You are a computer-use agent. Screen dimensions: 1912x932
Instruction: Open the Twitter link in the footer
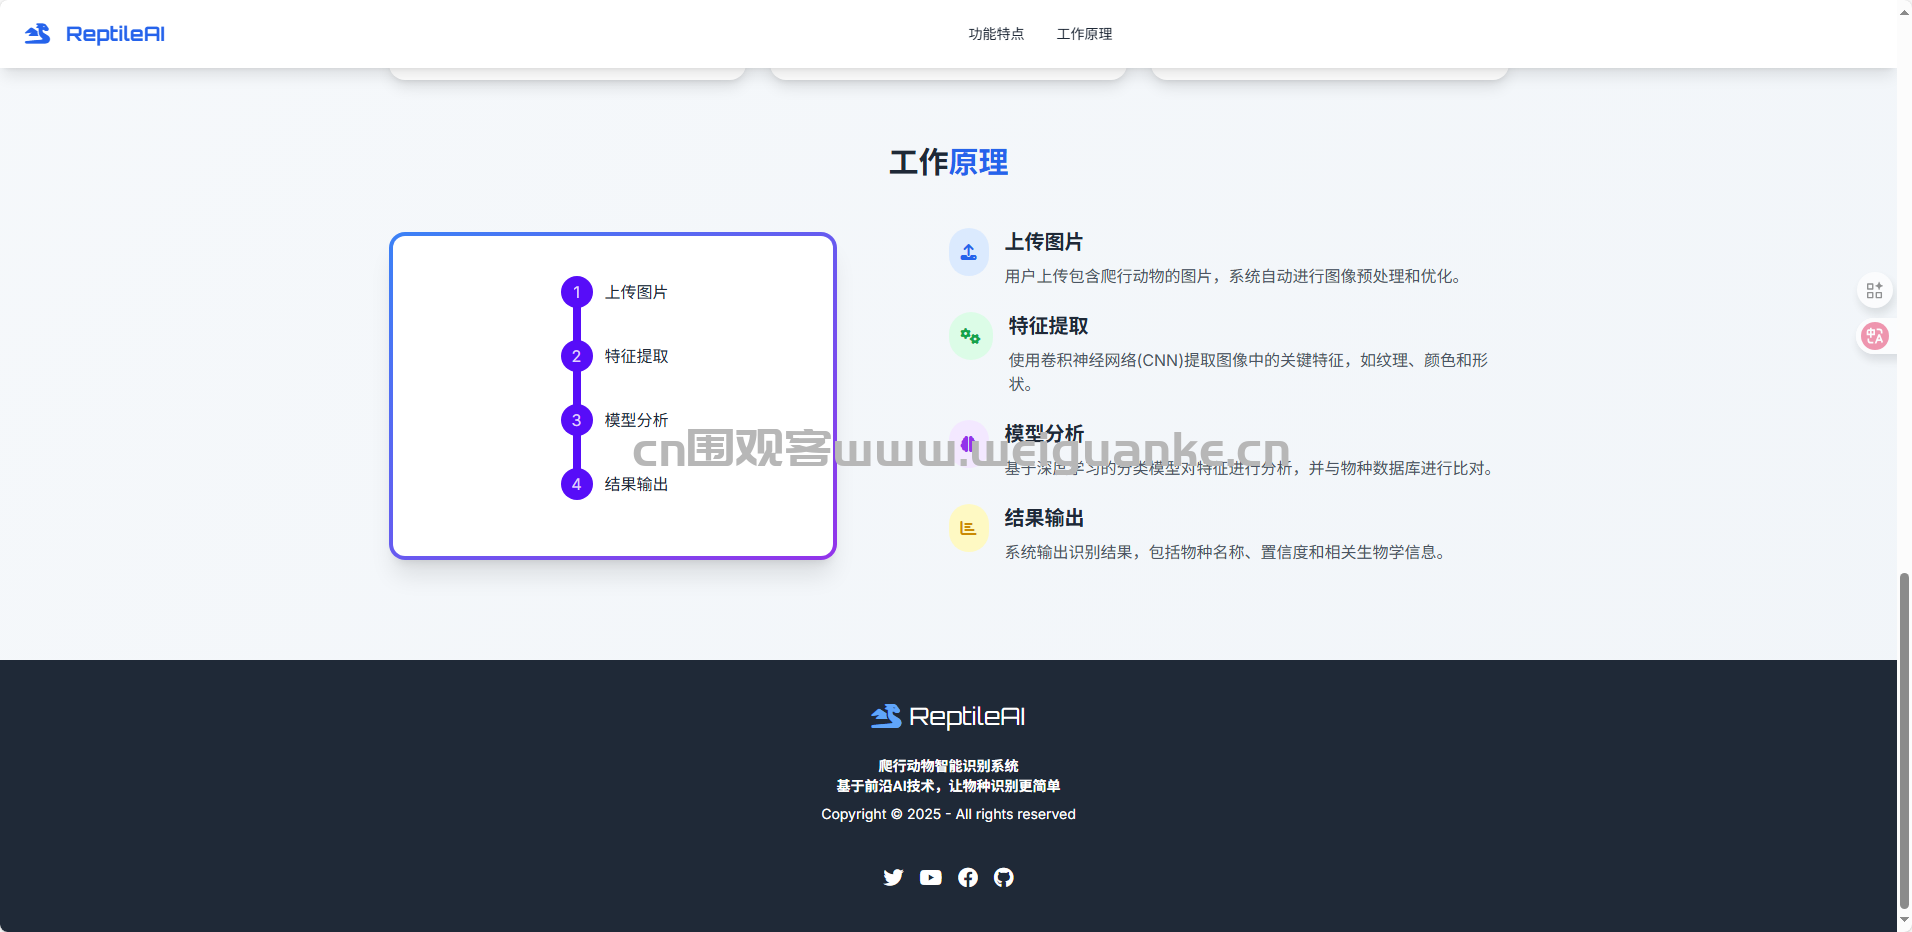coord(893,877)
